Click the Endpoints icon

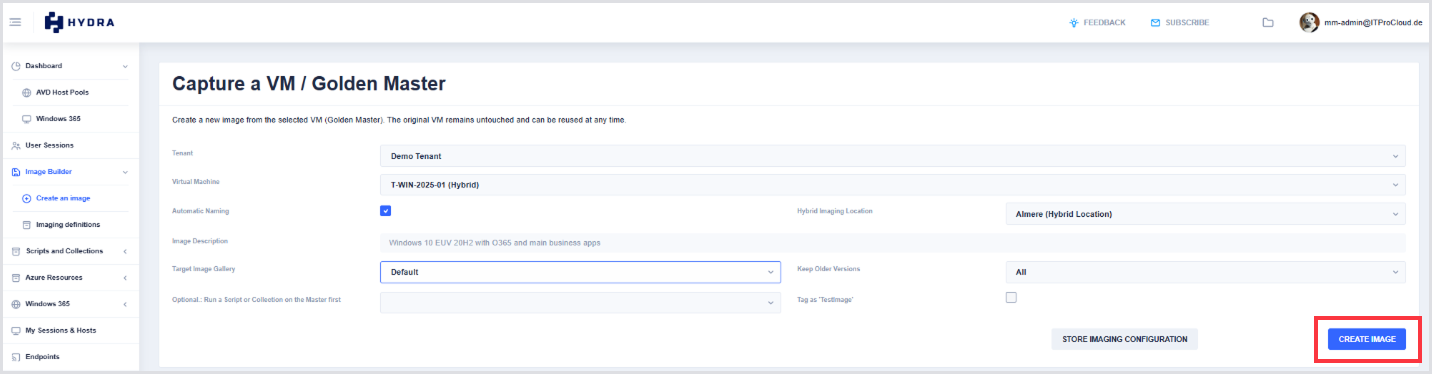[x=16, y=357]
